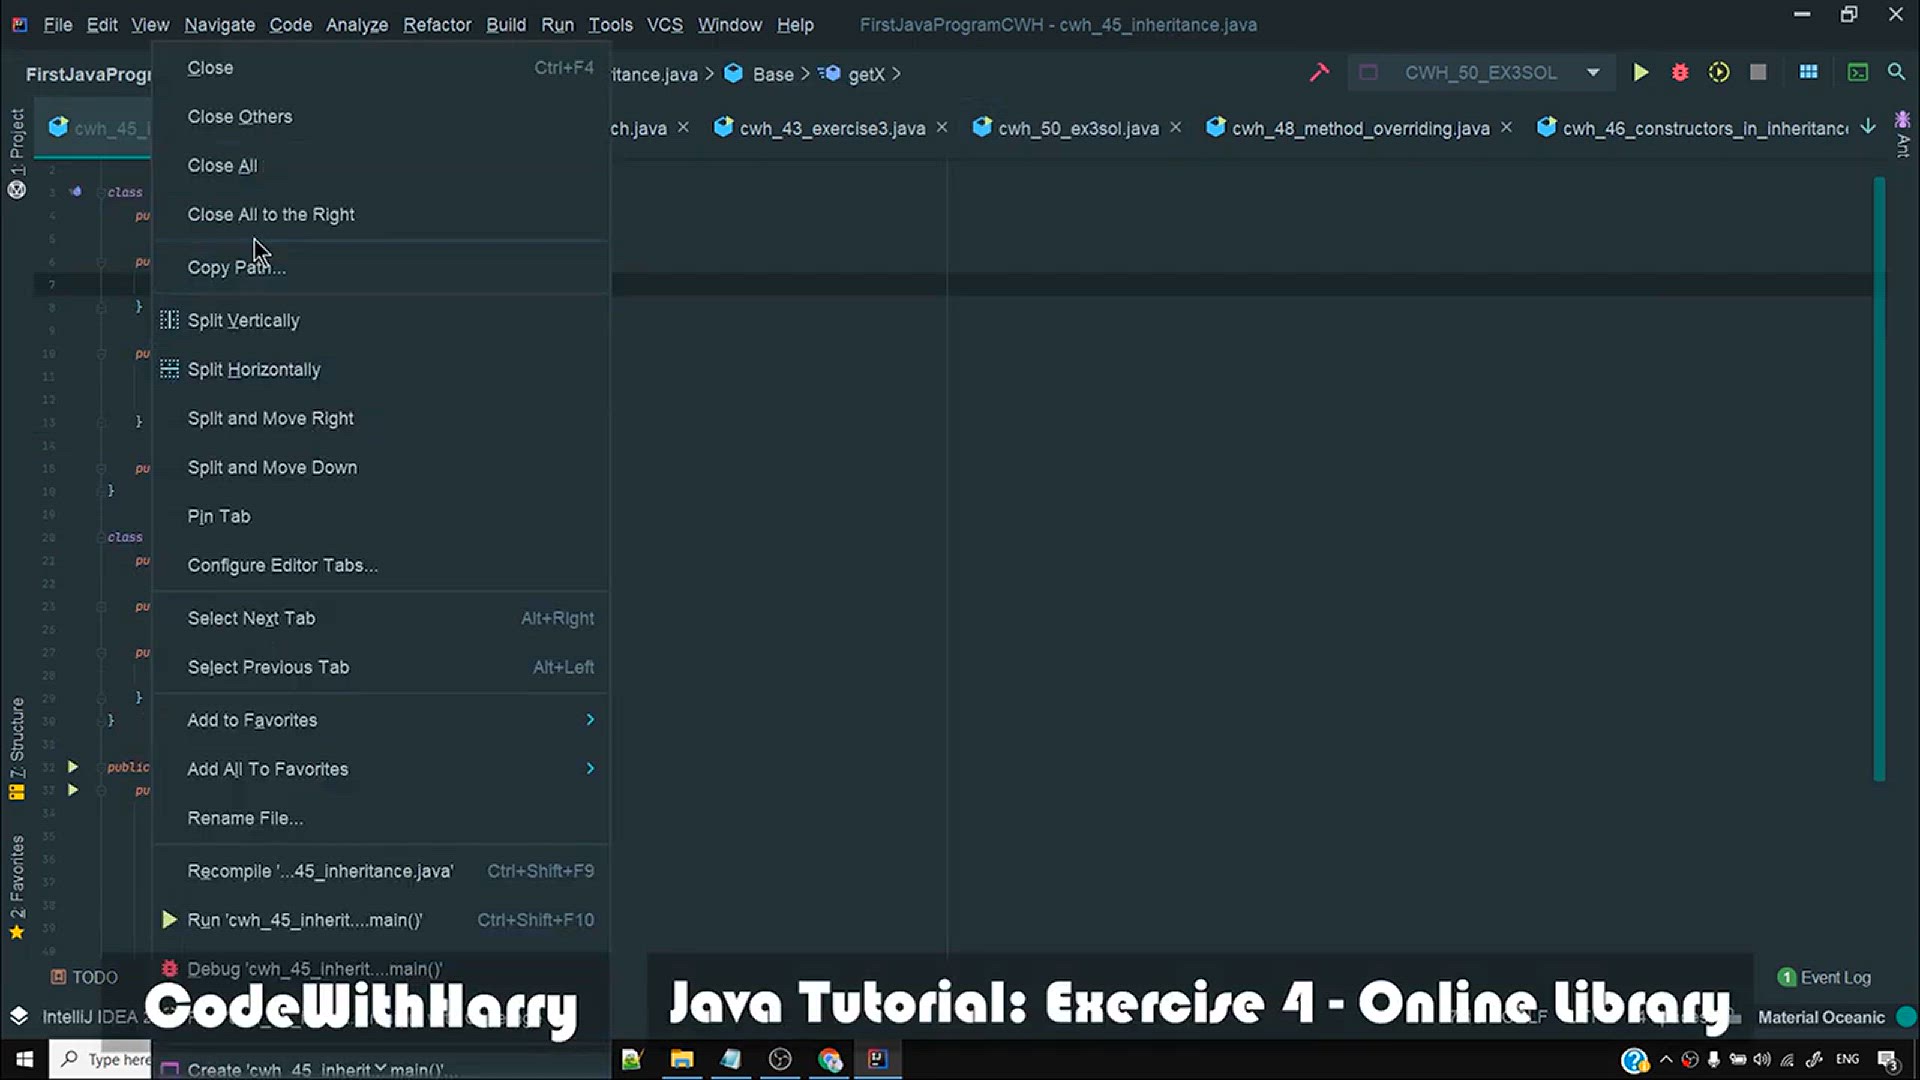This screenshot has width=1920, height=1080.
Task: Open Configure Editor Tabs option
Action: tap(381, 566)
